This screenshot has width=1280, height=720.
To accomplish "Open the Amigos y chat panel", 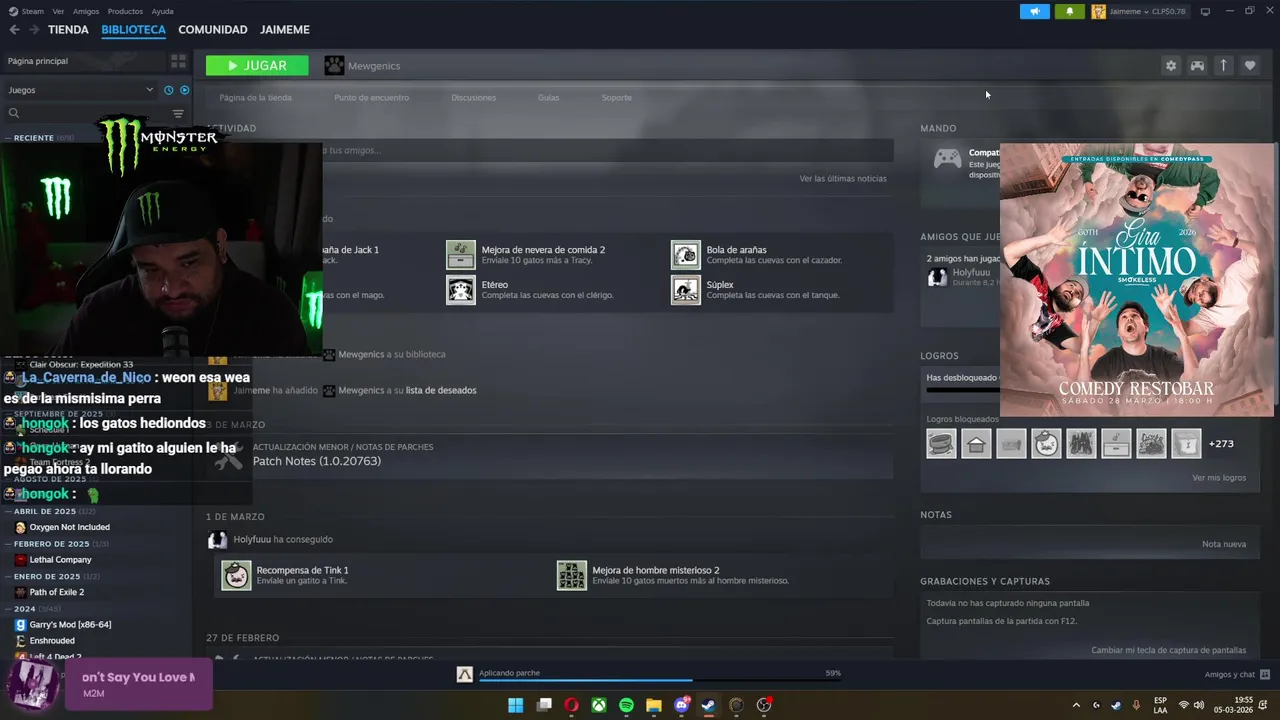I will 1237,675.
